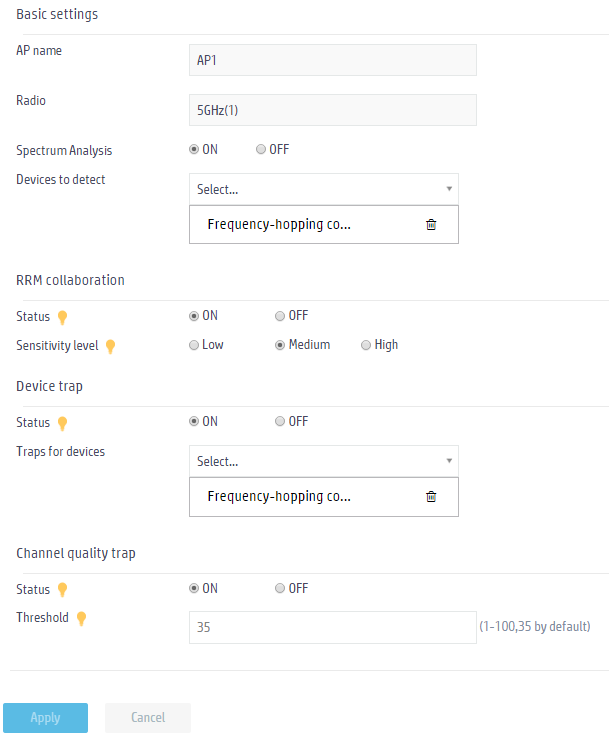Show hint bulb for RRM collaboration Status
609x739 pixels.
(x=62, y=317)
